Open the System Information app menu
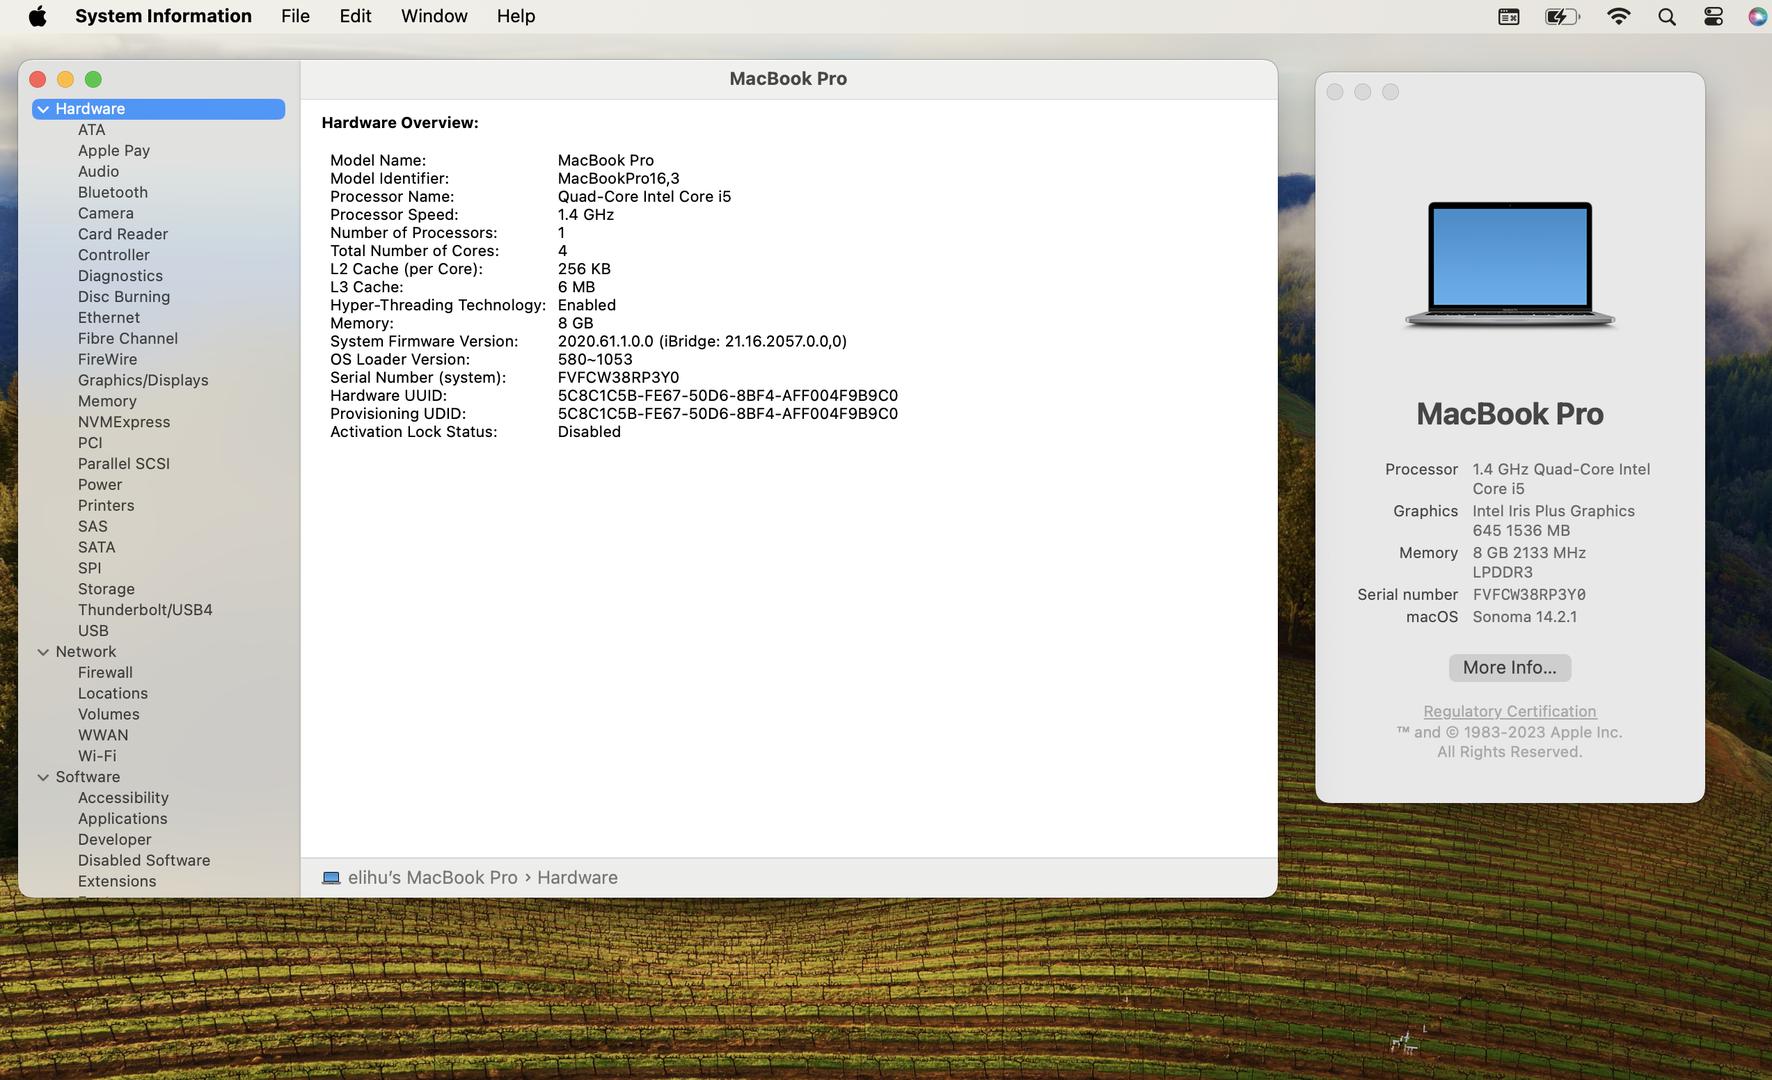 pos(163,16)
